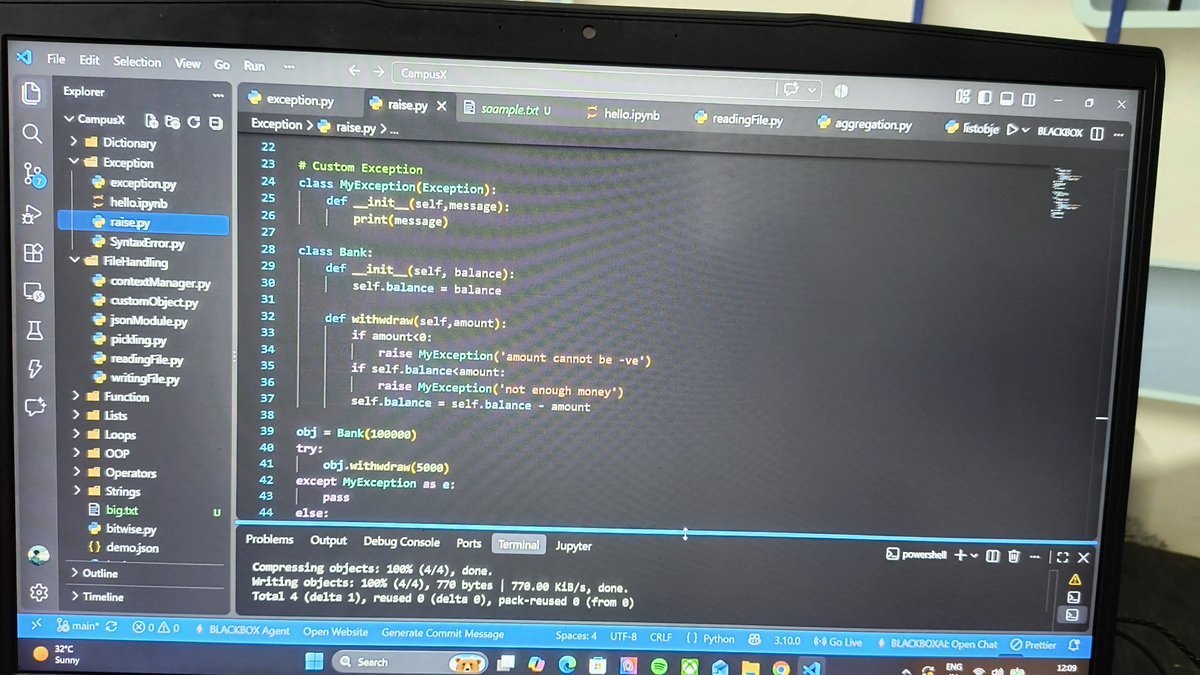1200x675 pixels.
Task: Open the Manage gear icon
Action: (39, 592)
